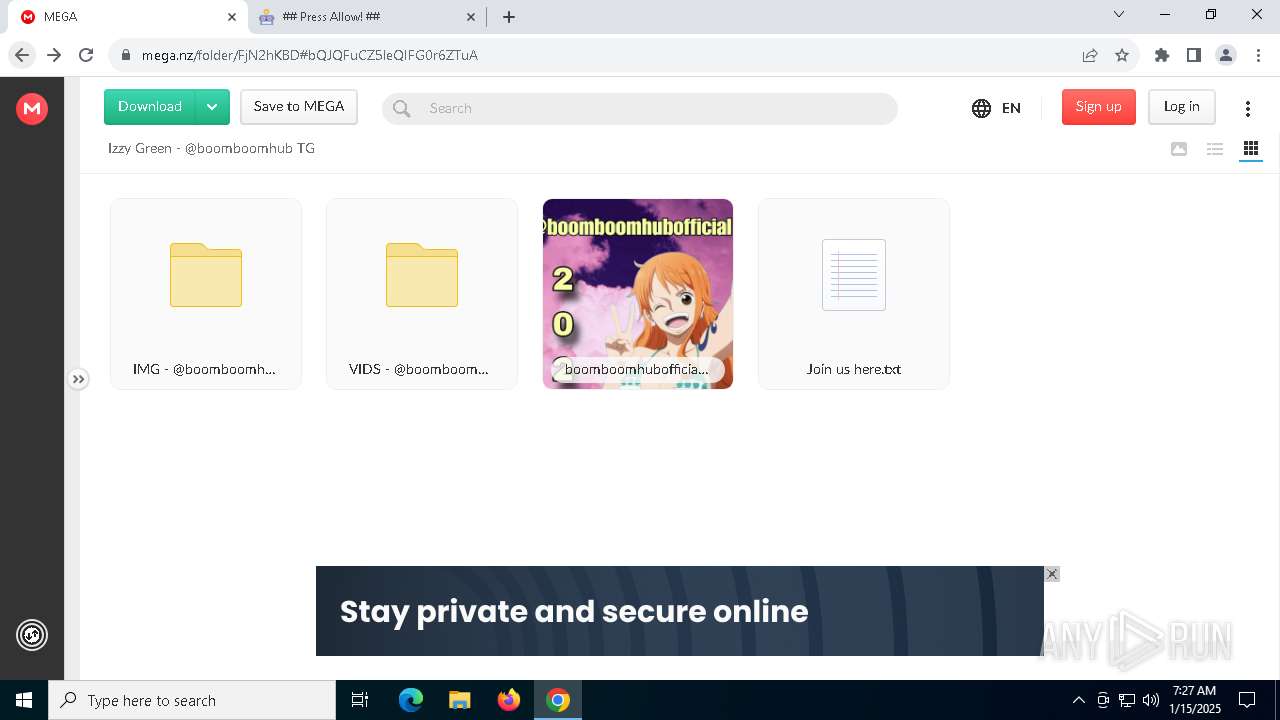
Task: Open the taskbar clock and date
Action: click(x=1195, y=700)
